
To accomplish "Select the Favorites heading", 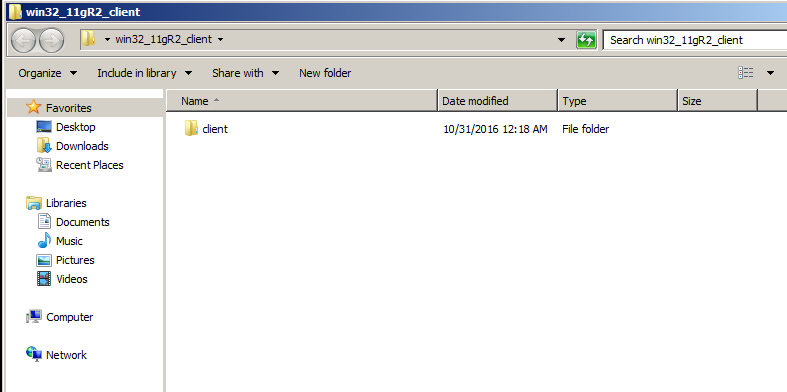I will [x=69, y=108].
